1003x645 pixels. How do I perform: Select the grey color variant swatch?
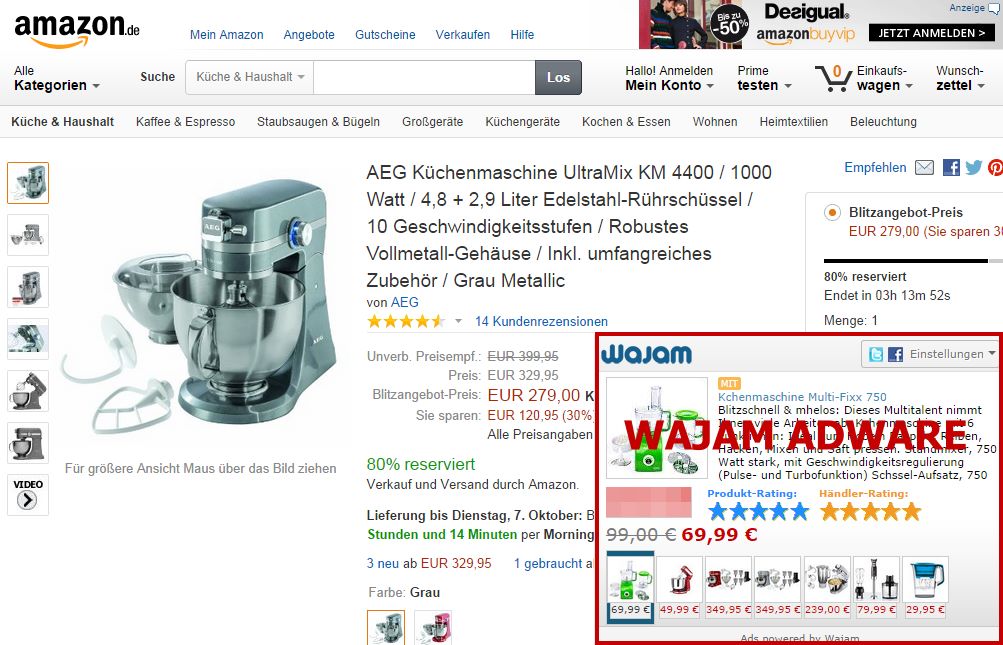[386, 627]
